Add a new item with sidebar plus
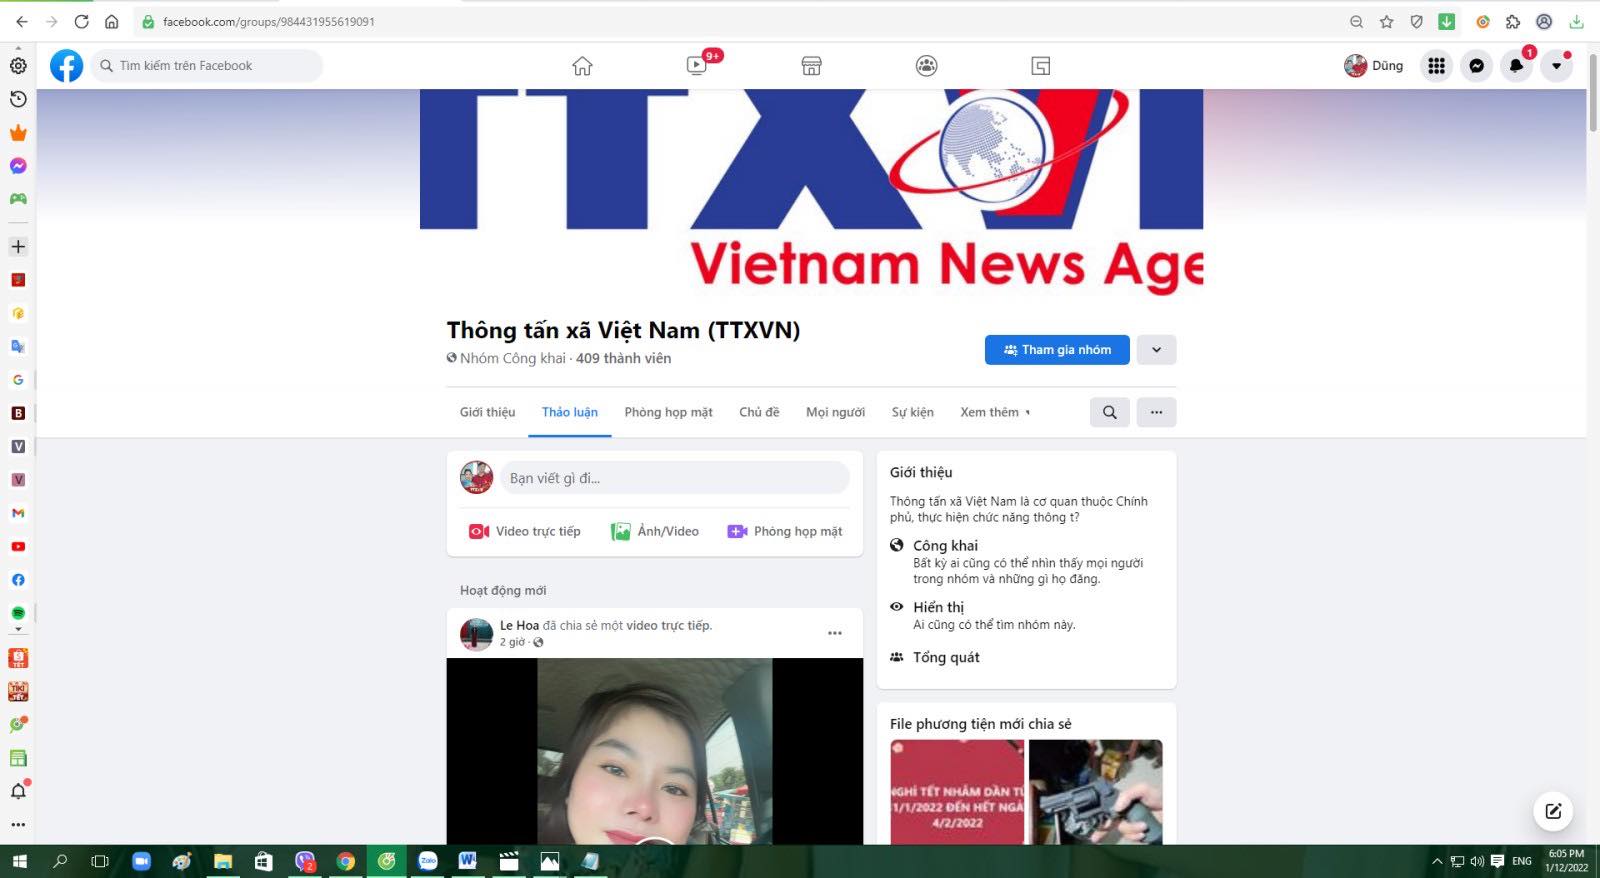 point(18,246)
